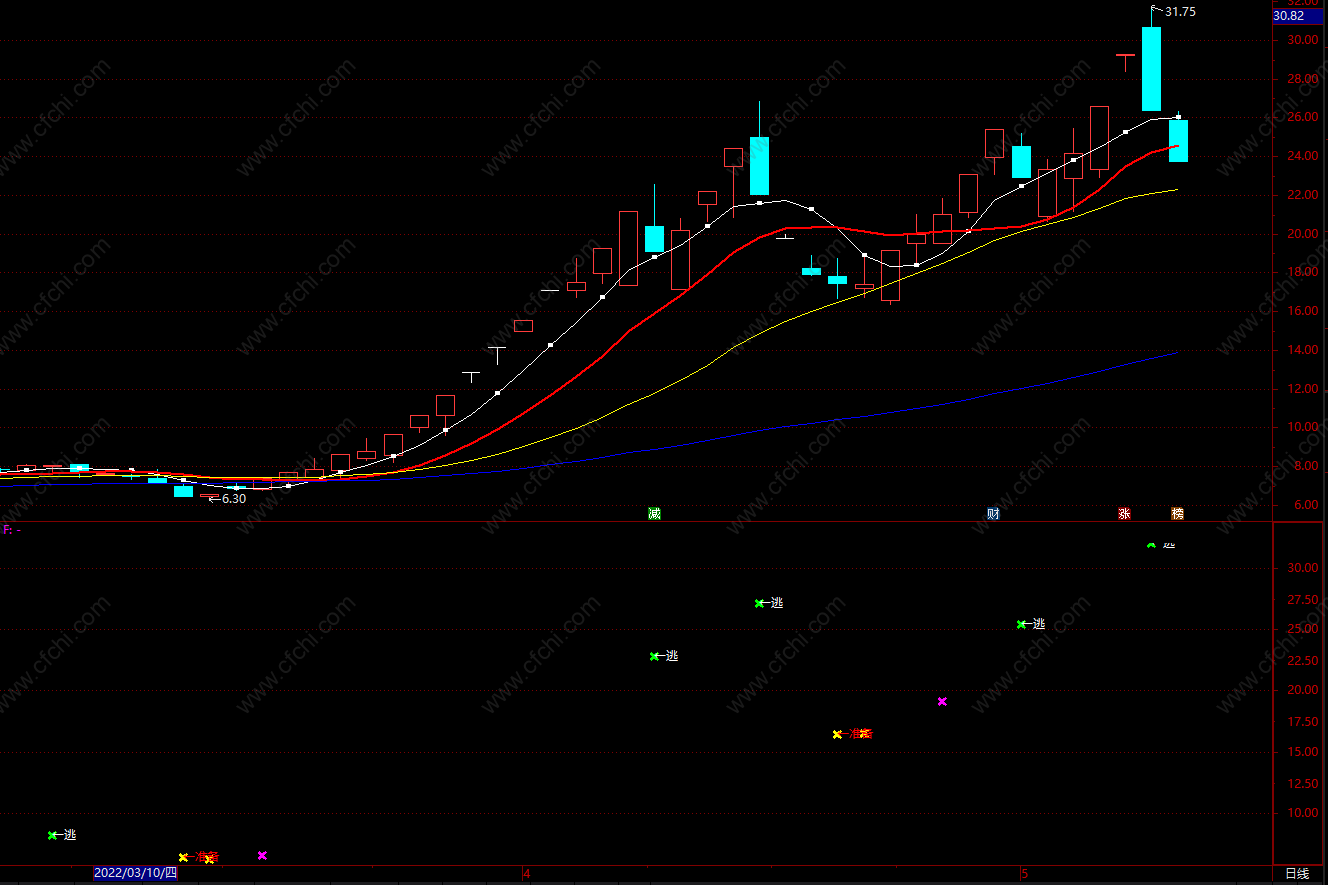The width and height of the screenshot is (1328, 885).
Task: Click the month 5 marker on time axis
Action: (1024, 874)
